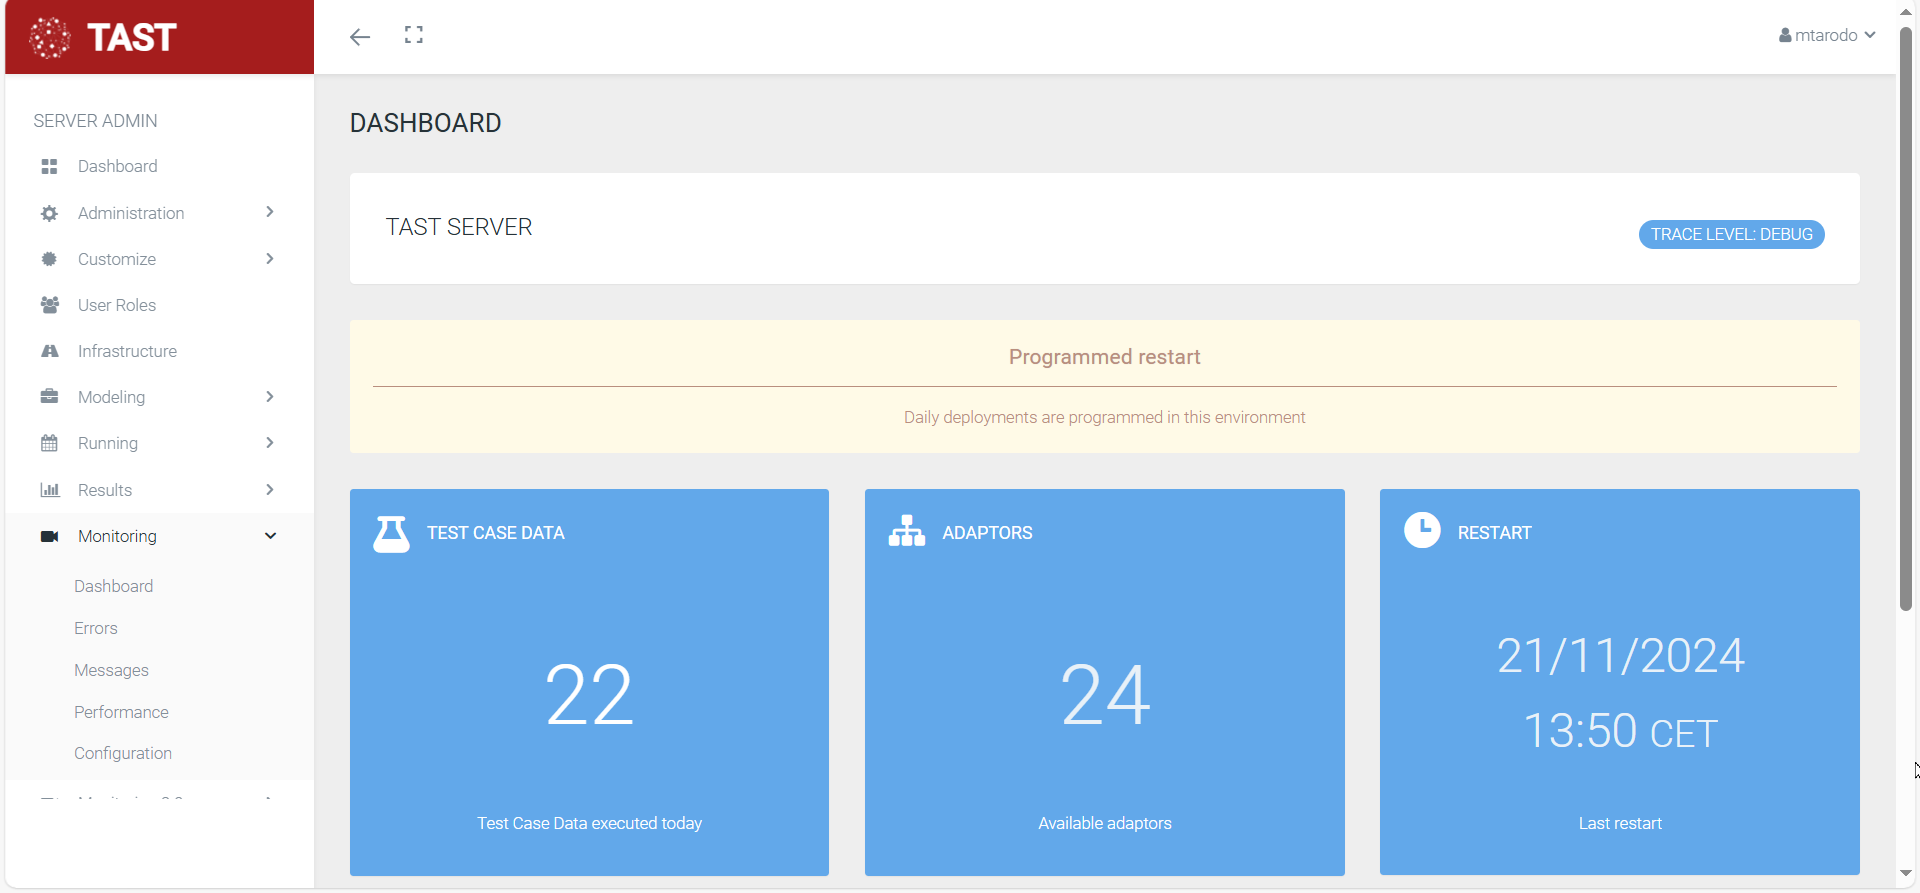
Task: Click the User Roles people icon
Action: 49,305
